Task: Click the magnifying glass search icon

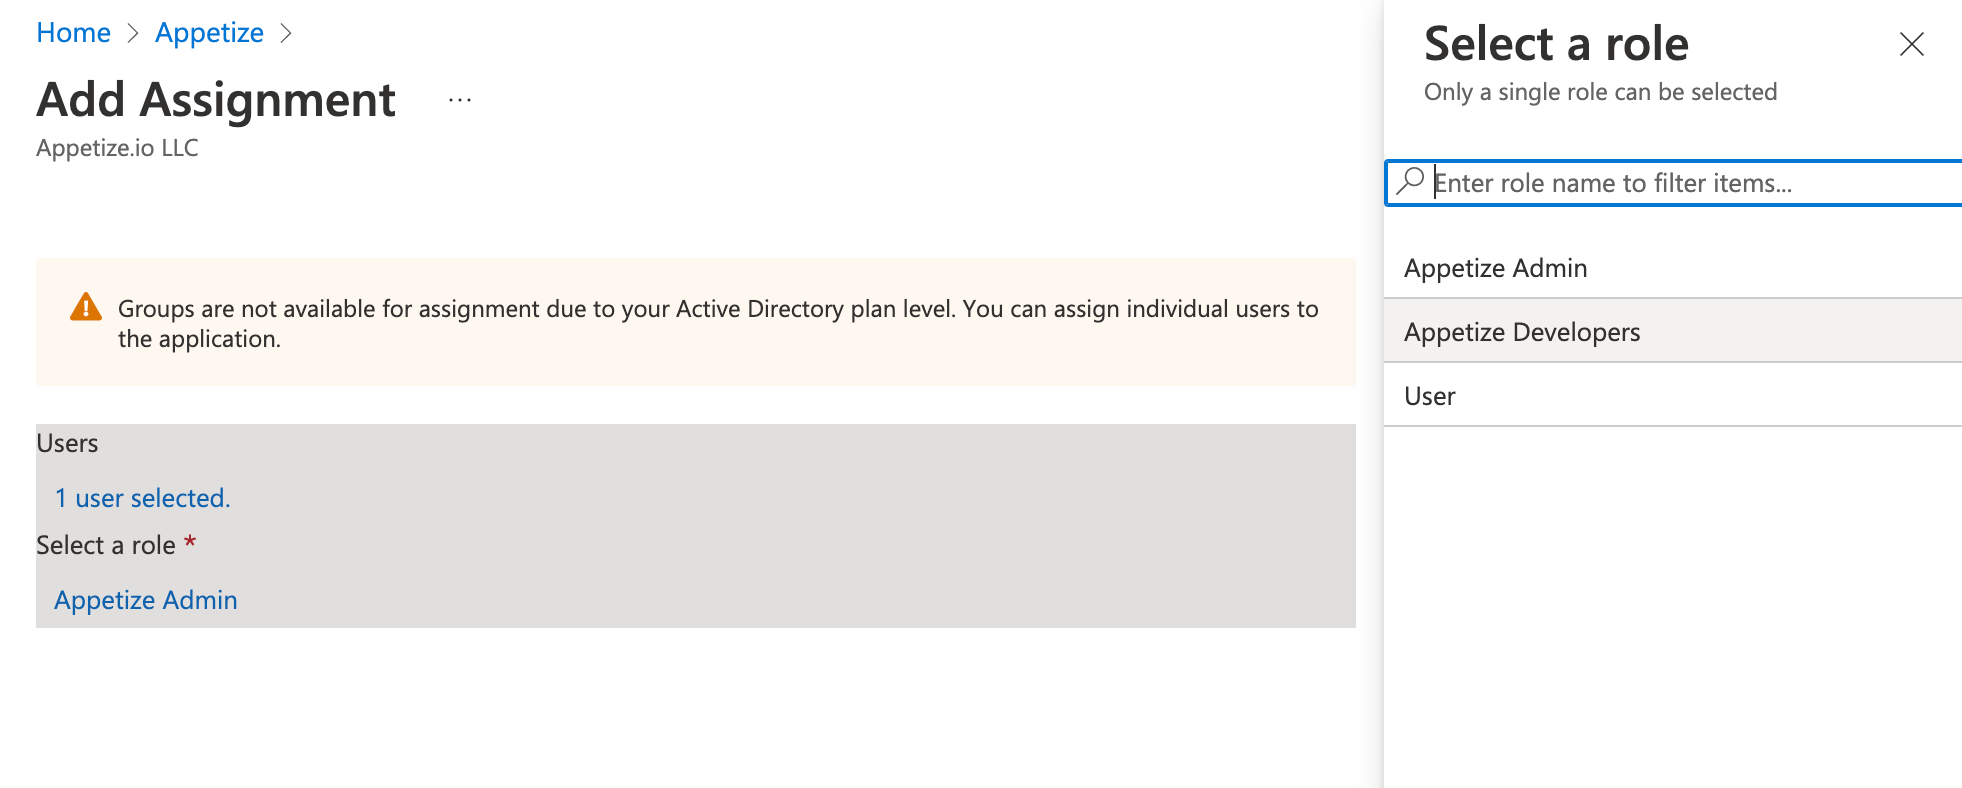Action: pos(1410,182)
